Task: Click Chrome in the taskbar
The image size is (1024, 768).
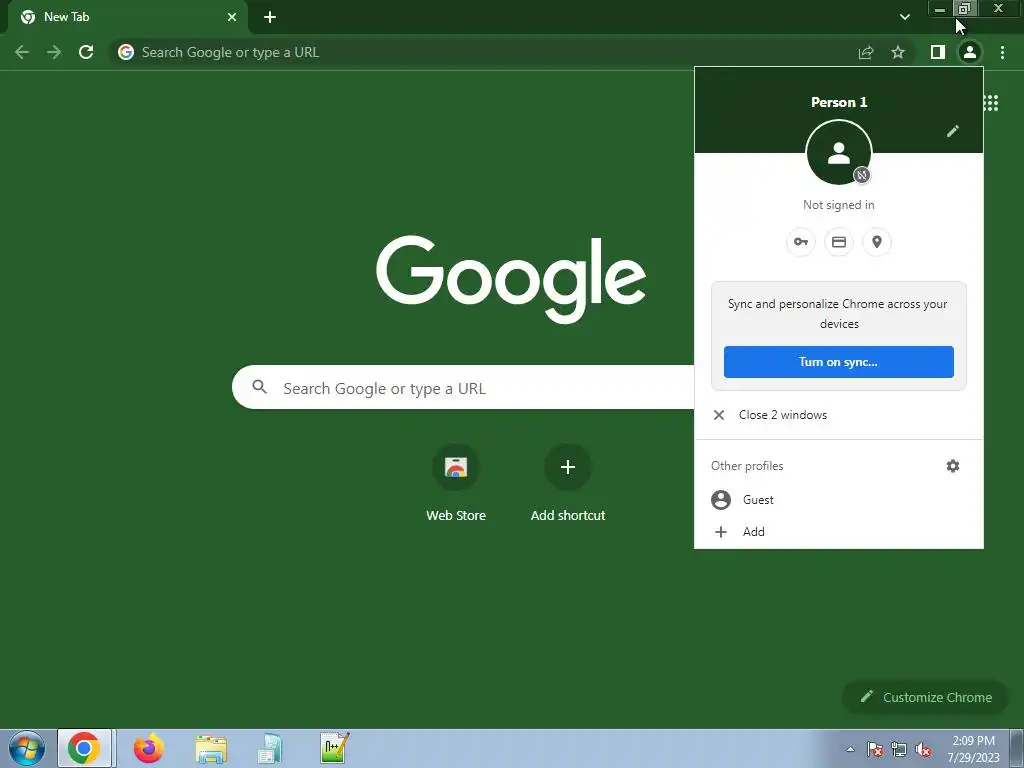Action: 84,748
